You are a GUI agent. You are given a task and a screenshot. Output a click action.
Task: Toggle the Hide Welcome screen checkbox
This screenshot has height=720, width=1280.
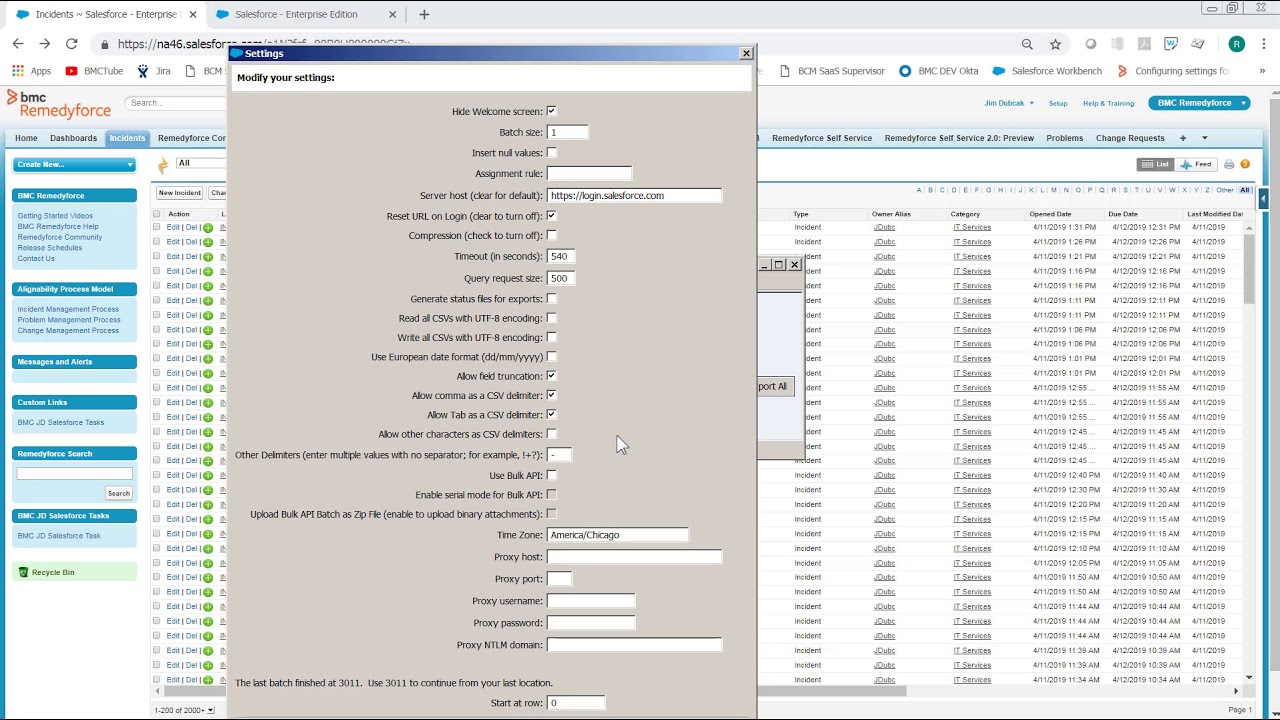(552, 111)
